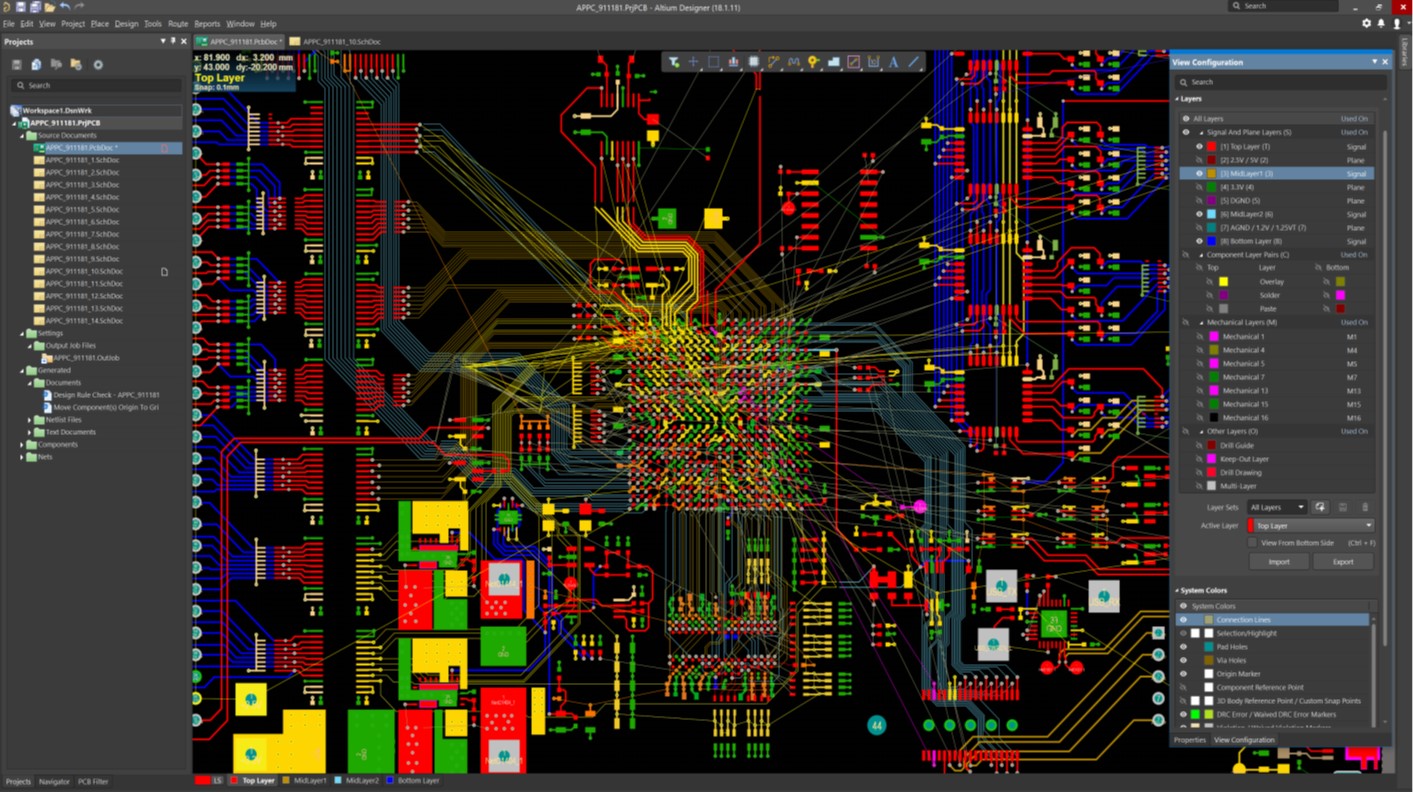Select the place polygon pour tool

pyautogui.click(x=834, y=62)
